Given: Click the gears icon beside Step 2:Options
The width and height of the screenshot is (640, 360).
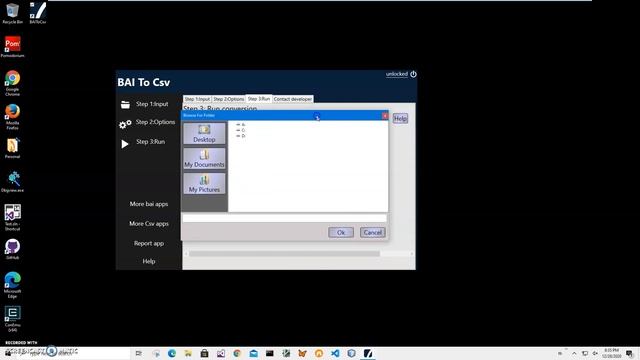Looking at the screenshot, I should (x=125, y=124).
